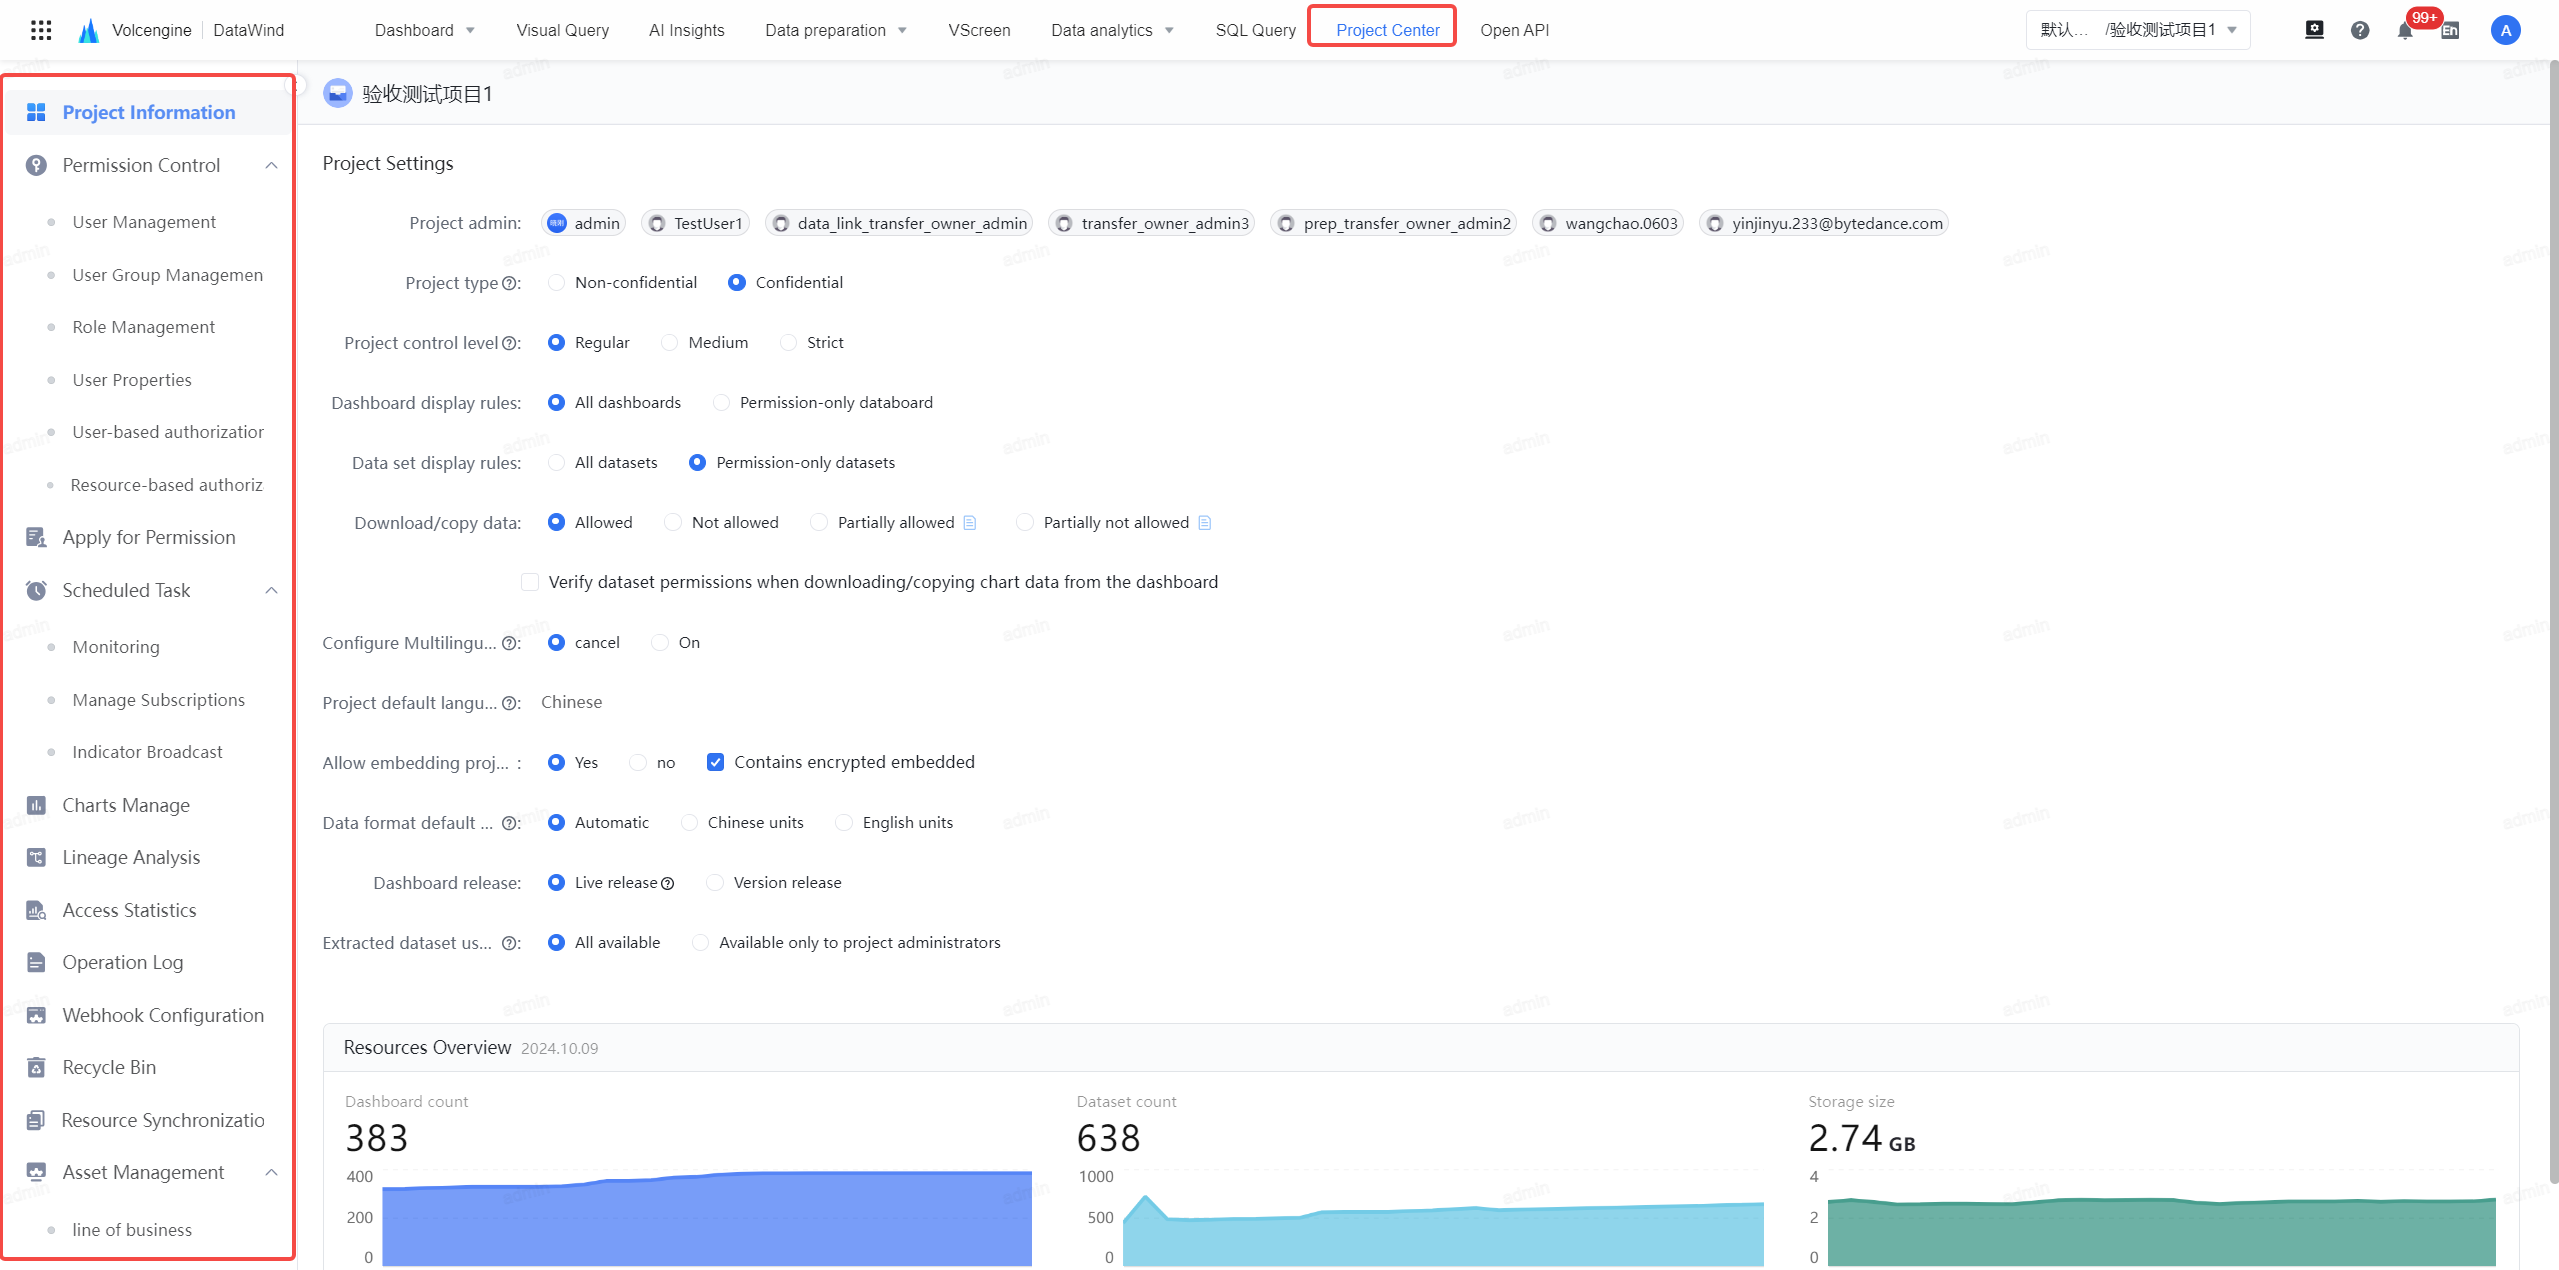Viewport: 2559px width, 1270px height.
Task: Open the Open API tab
Action: 1514,30
